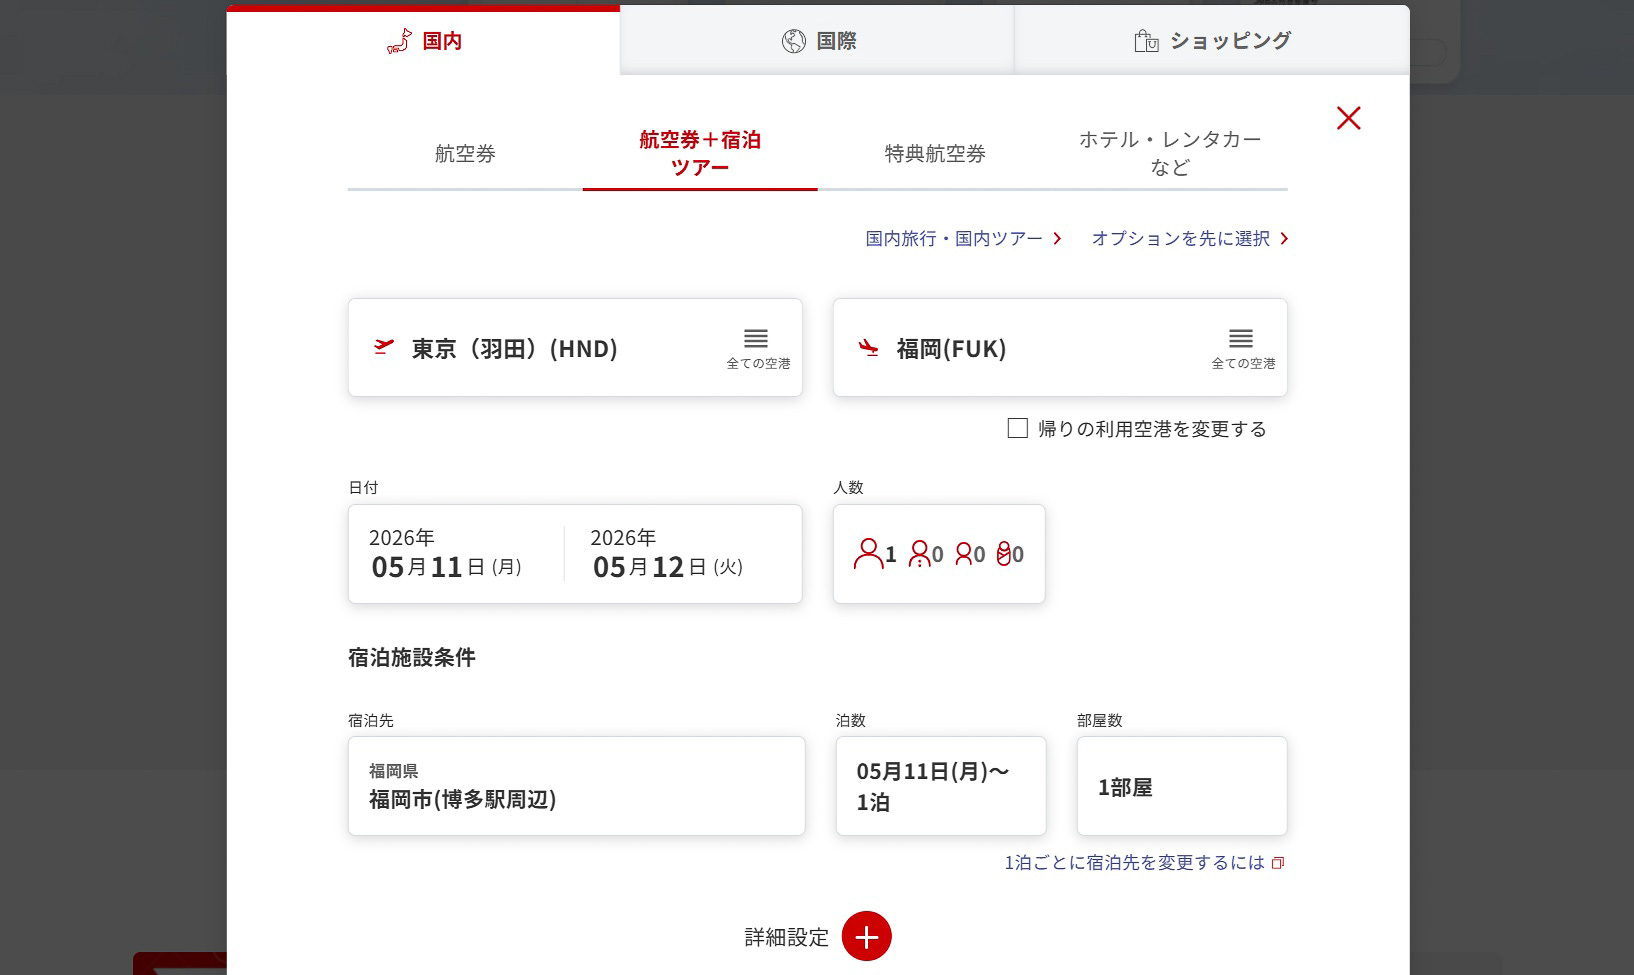Click the chevron next to オプションを先に選択
Image resolution: width=1634 pixels, height=975 pixels.
1285,239
